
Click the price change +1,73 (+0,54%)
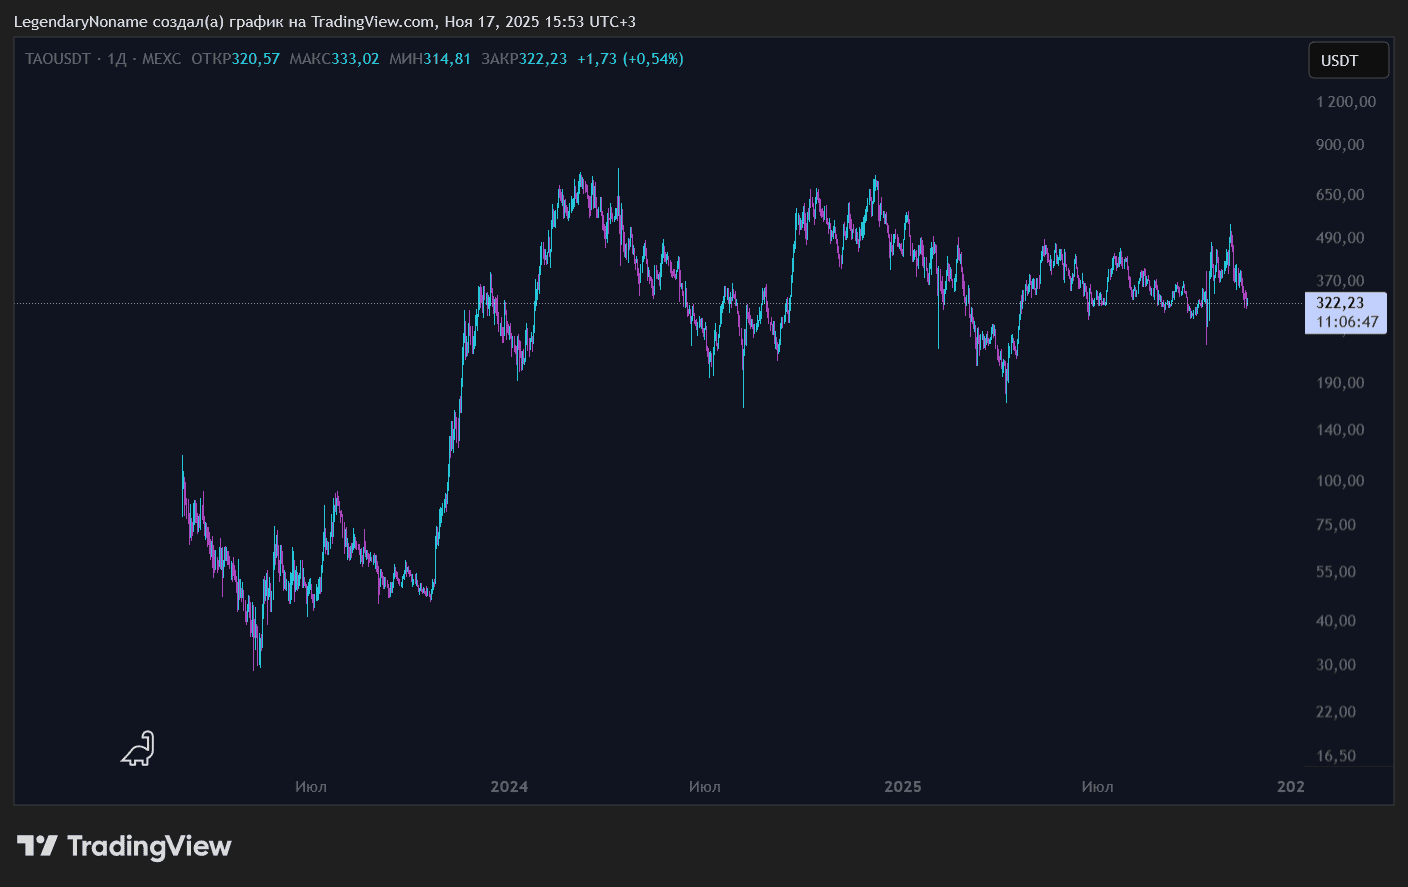click(630, 59)
